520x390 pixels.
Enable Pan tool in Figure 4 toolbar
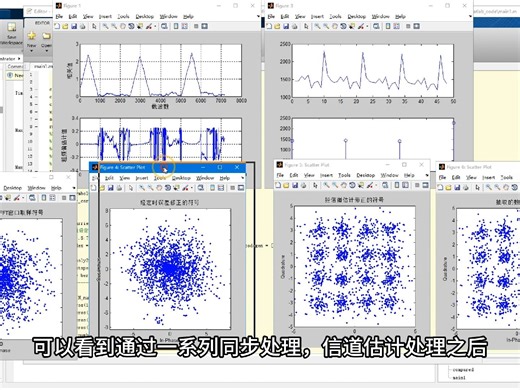point(159,188)
